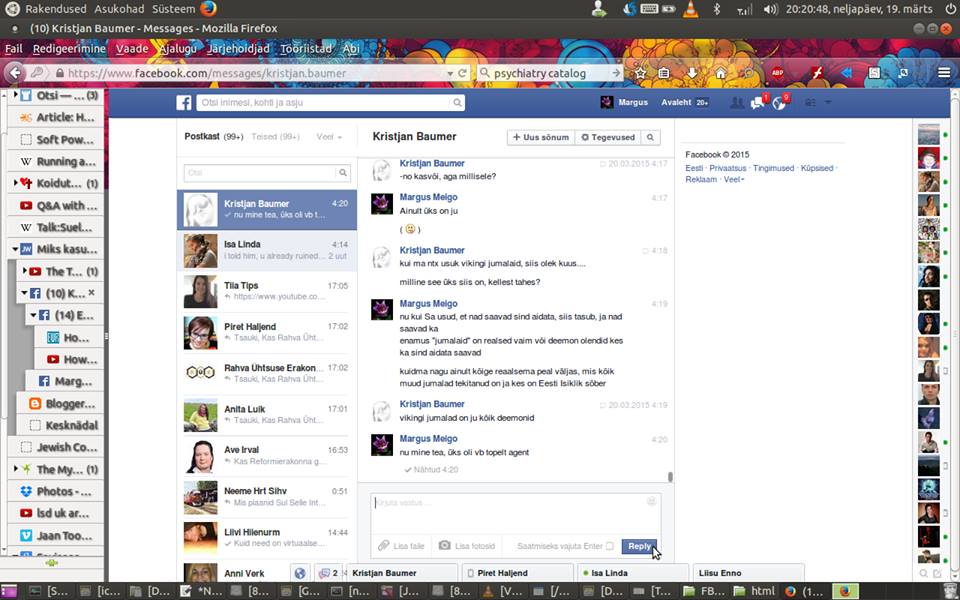Click the Privaatsus footer link

click(728, 168)
